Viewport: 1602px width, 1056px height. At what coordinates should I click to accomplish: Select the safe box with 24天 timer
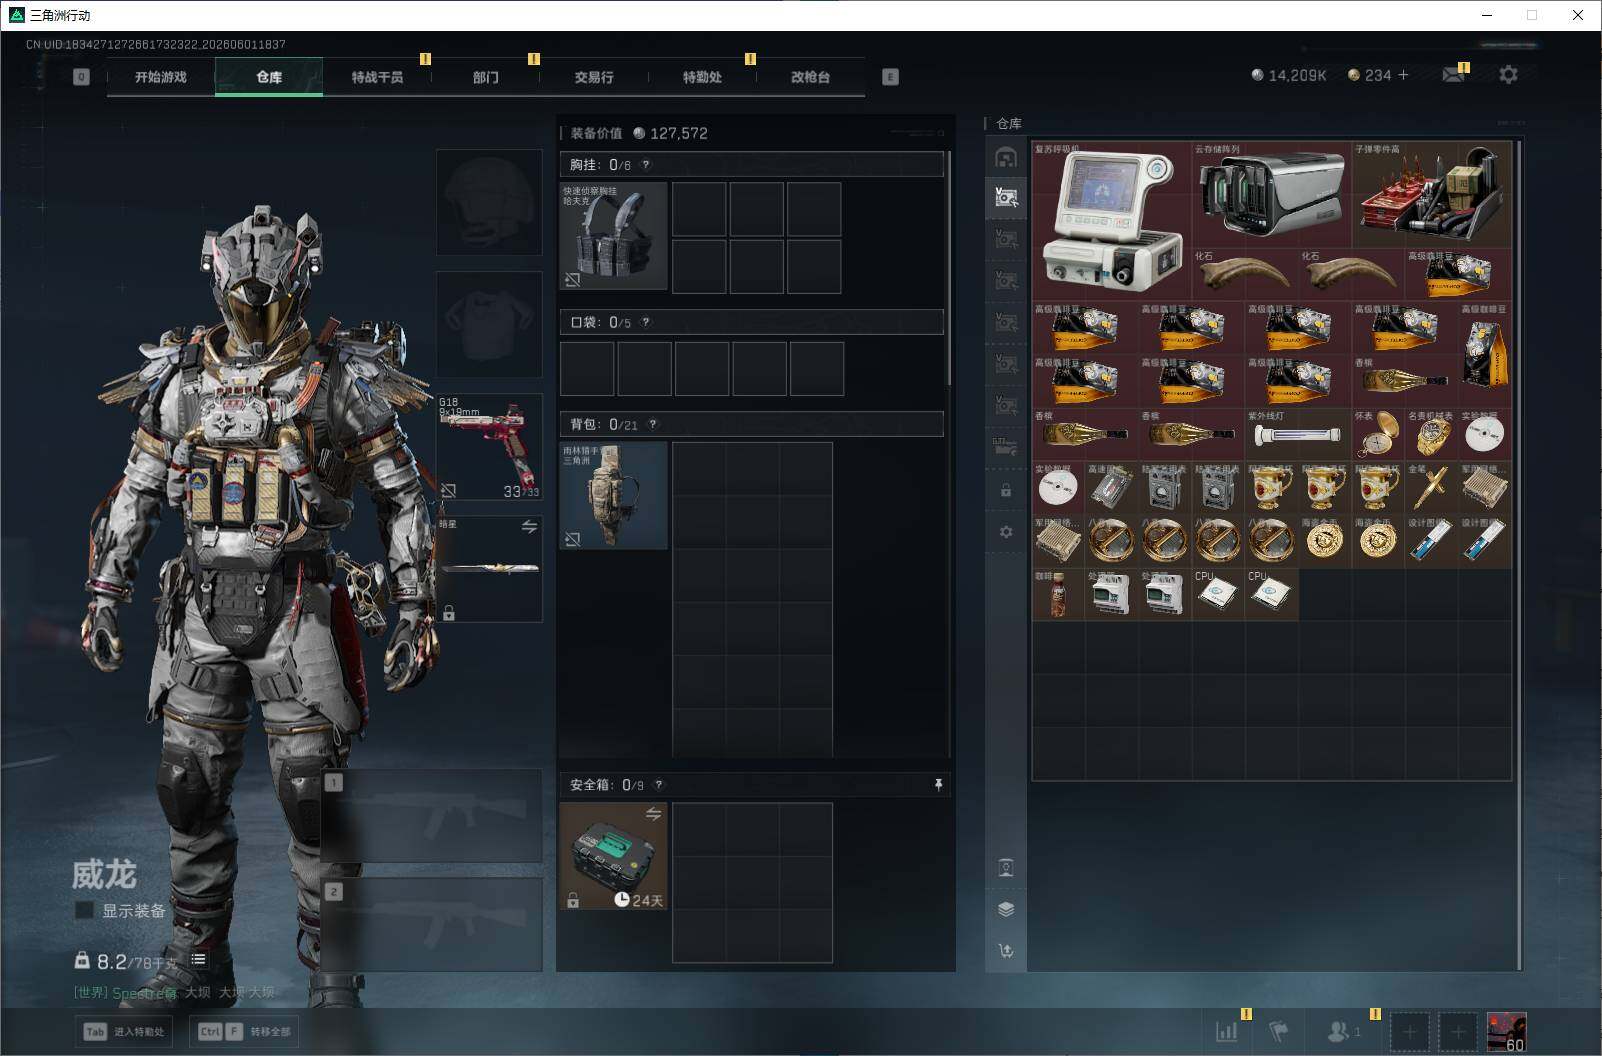(614, 856)
